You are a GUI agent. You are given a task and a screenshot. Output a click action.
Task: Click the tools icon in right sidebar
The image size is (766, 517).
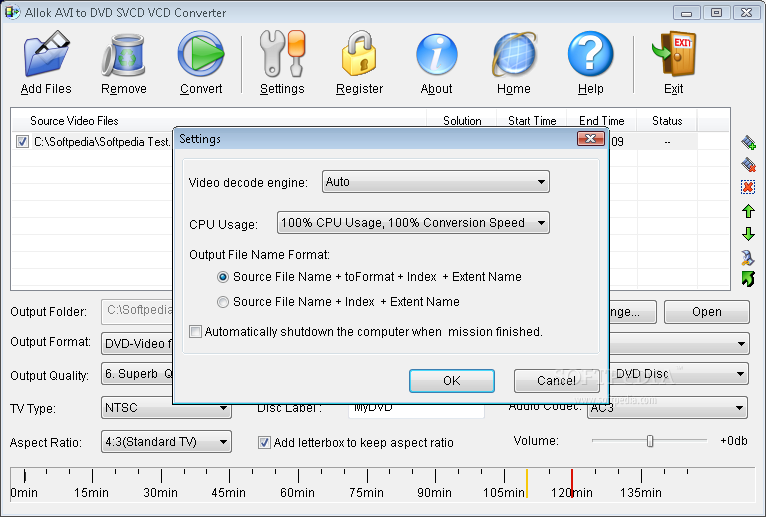point(748,257)
